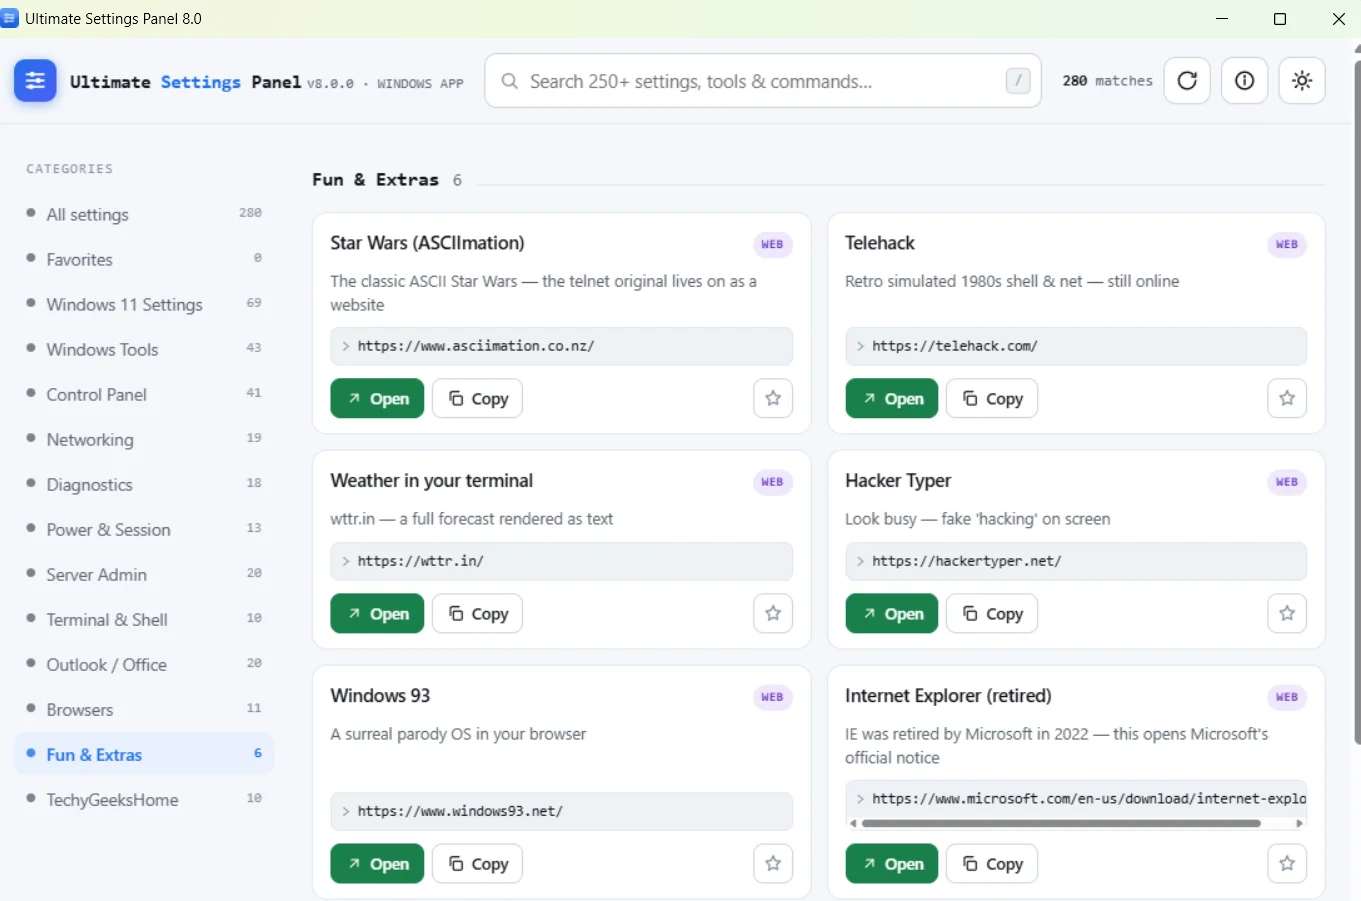Favorite the Star Wars (ASCIImation) card star
1361x901 pixels.
coord(773,398)
